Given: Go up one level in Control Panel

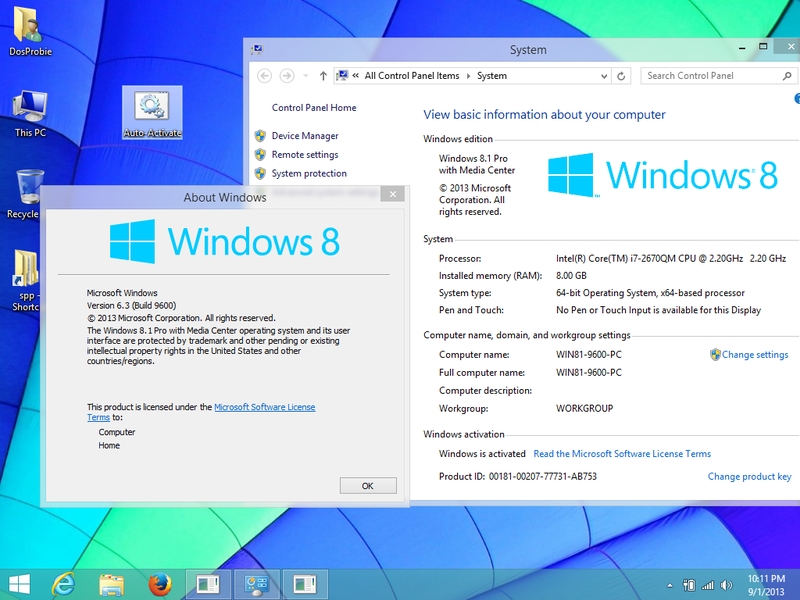Looking at the screenshot, I should [x=323, y=76].
